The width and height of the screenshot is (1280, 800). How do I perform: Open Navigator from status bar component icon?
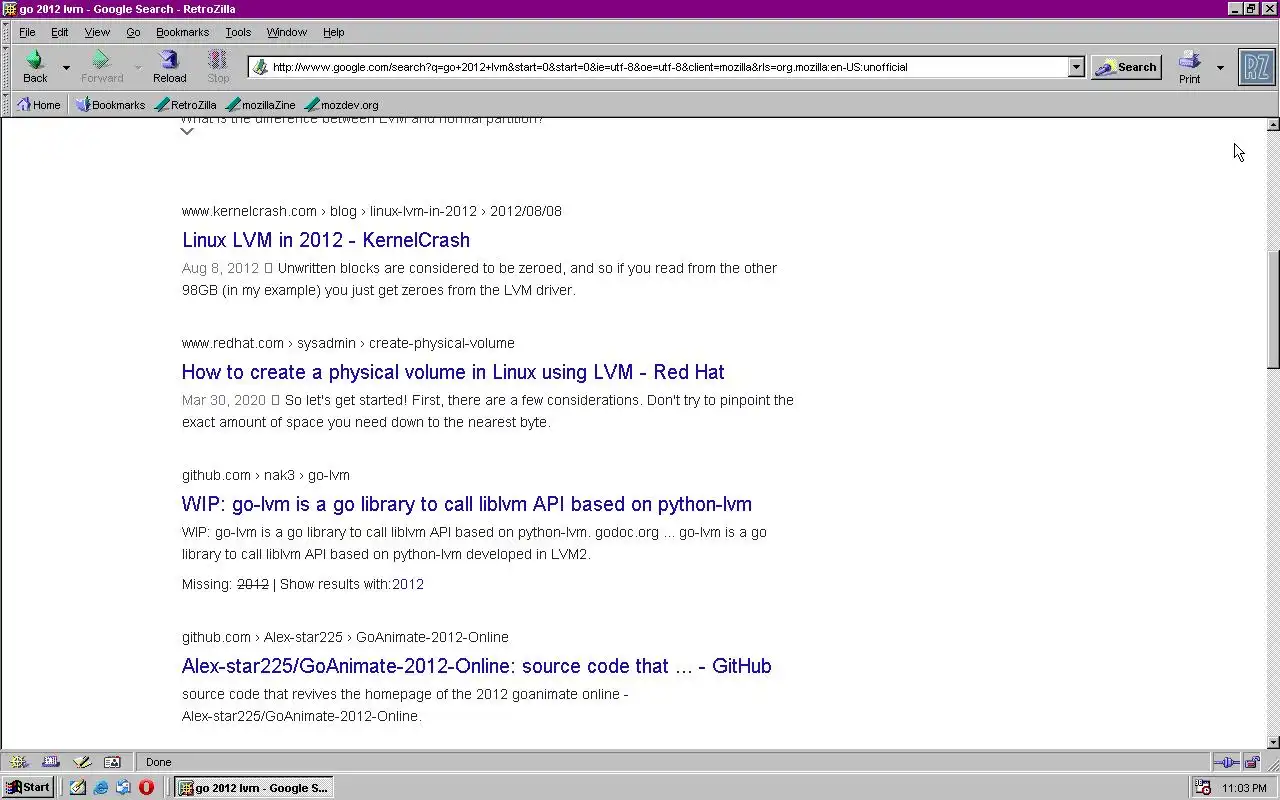(x=18, y=762)
